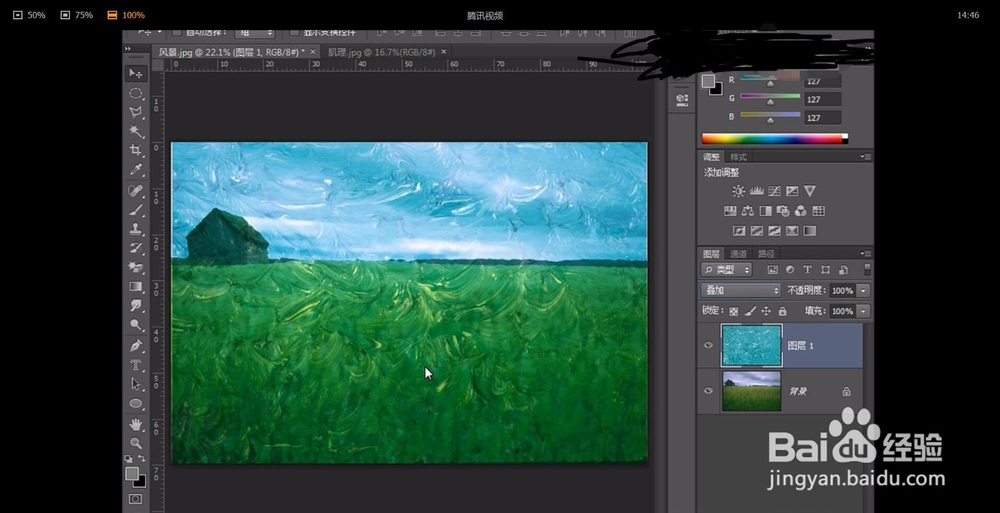Select the Eyedropper tool

click(136, 170)
